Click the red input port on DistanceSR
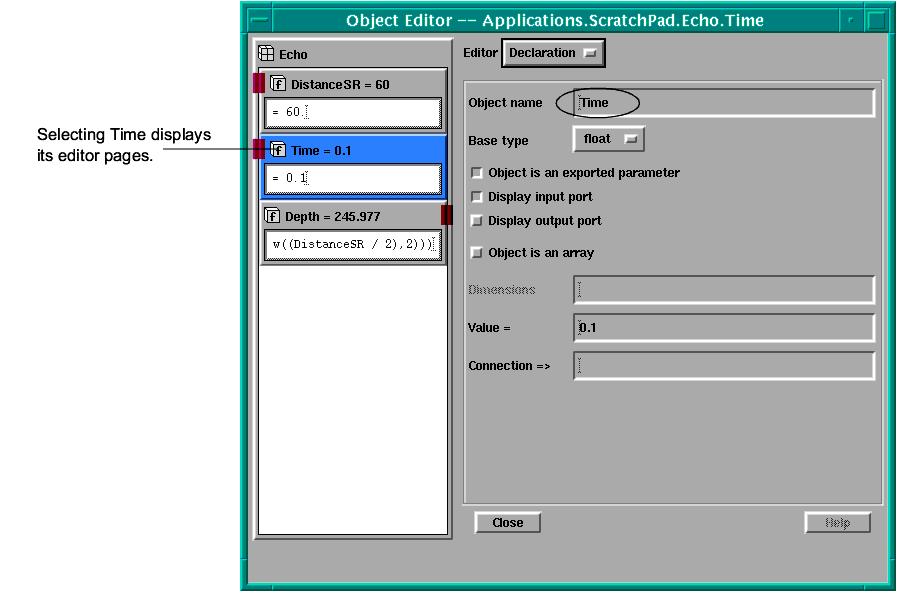Viewport: 898px width, 600px height. [x=258, y=83]
